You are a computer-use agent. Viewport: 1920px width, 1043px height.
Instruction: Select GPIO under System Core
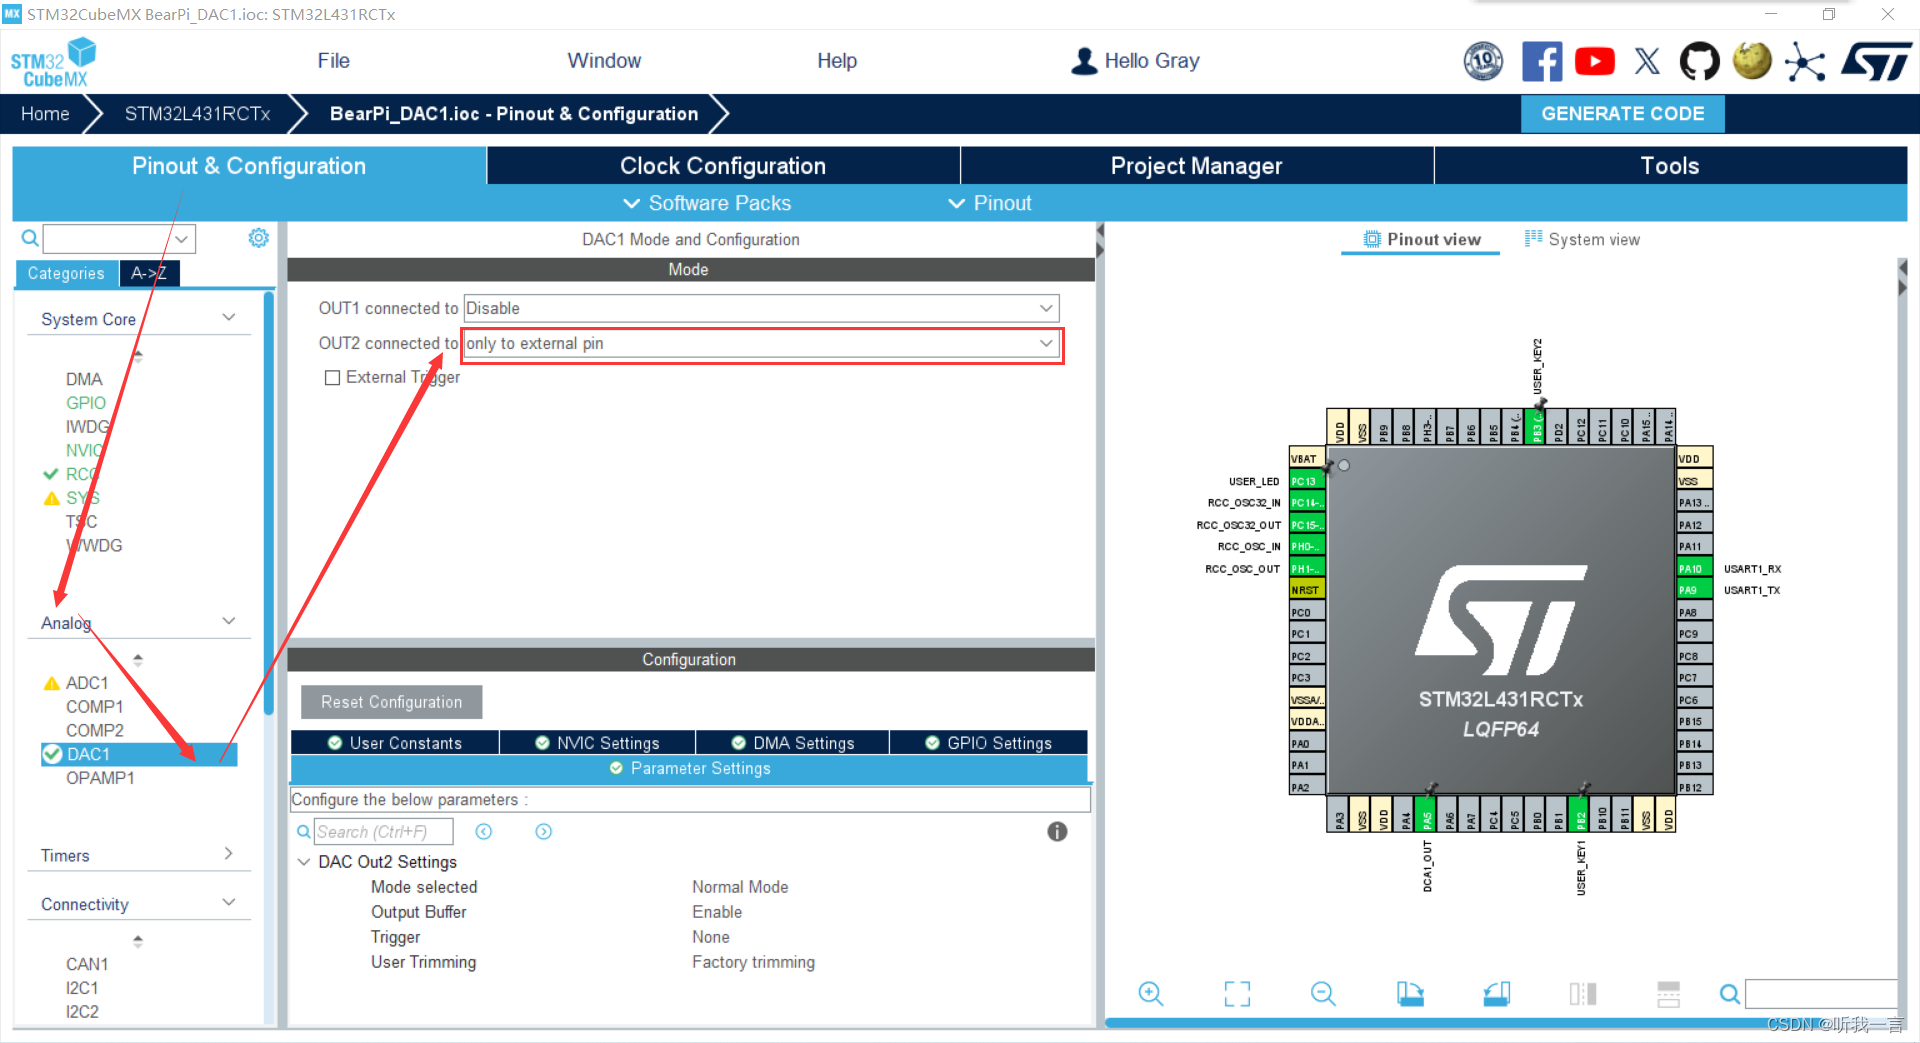(86, 403)
